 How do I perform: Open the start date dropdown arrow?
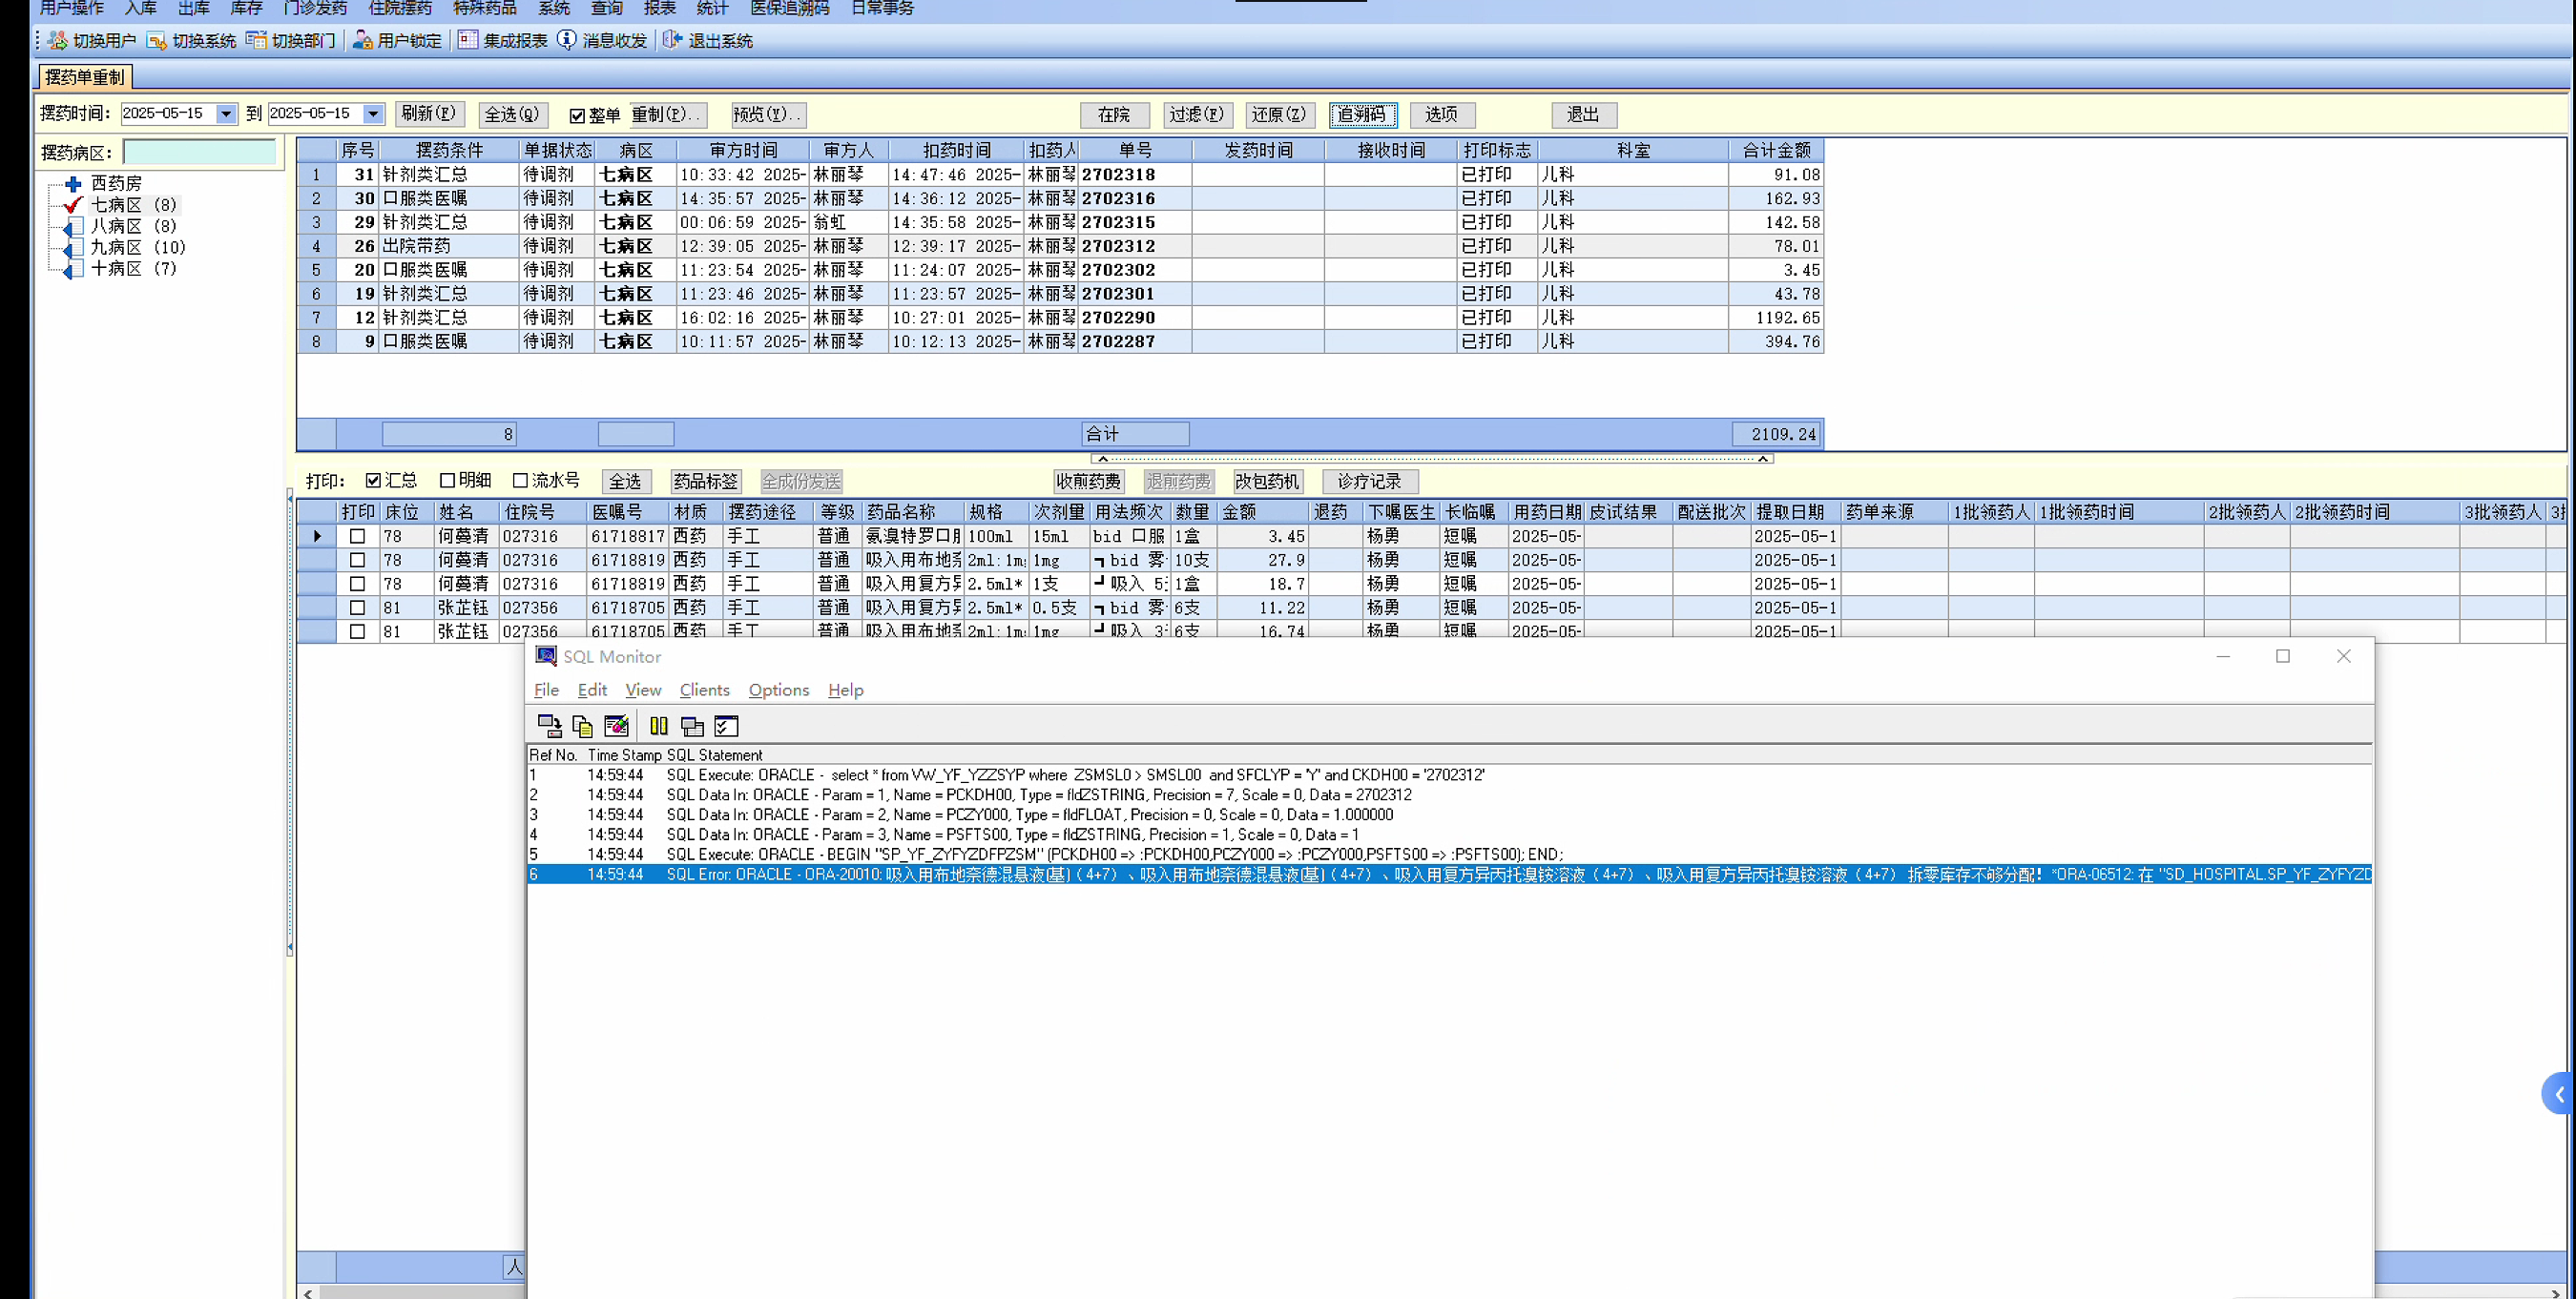(x=226, y=114)
